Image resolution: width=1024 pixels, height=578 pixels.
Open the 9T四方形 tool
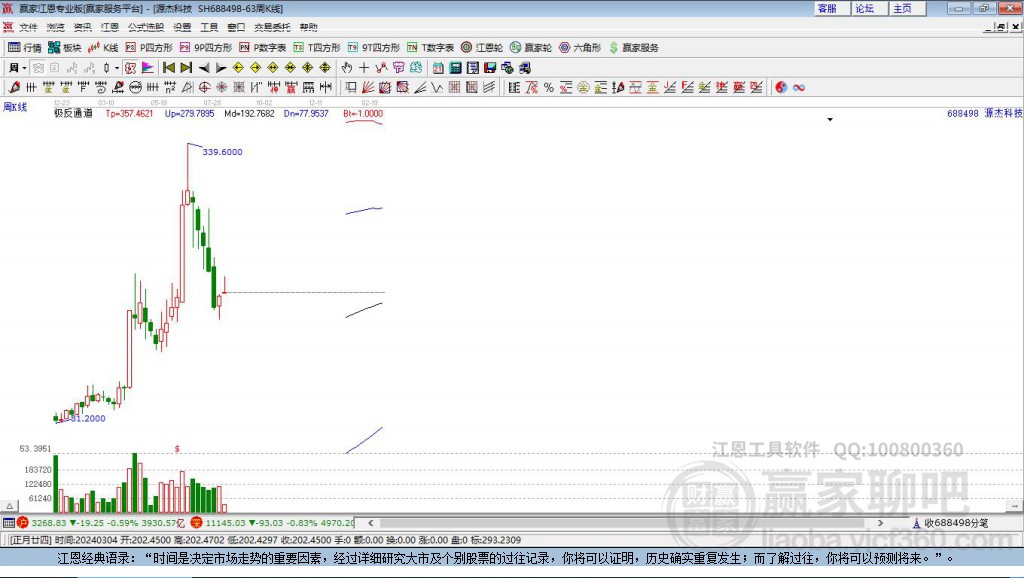[374, 48]
